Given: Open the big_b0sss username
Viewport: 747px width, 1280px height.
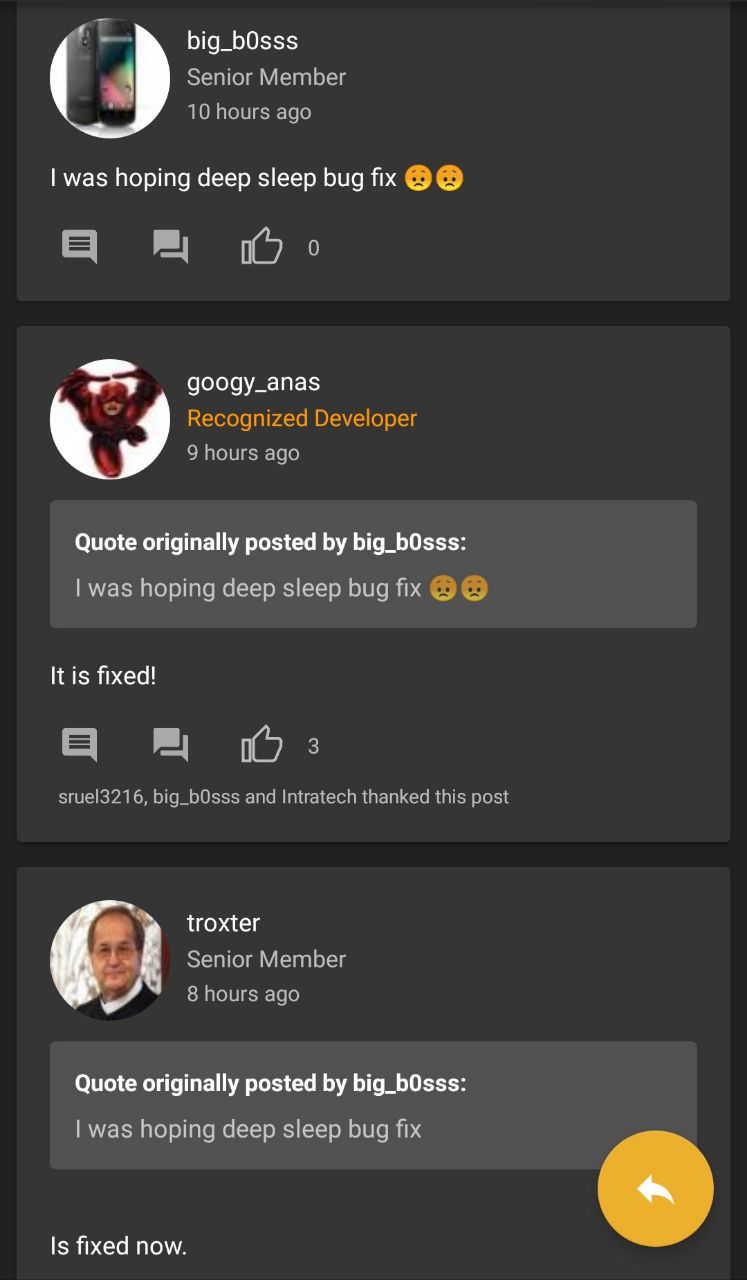Looking at the screenshot, I should (242, 41).
